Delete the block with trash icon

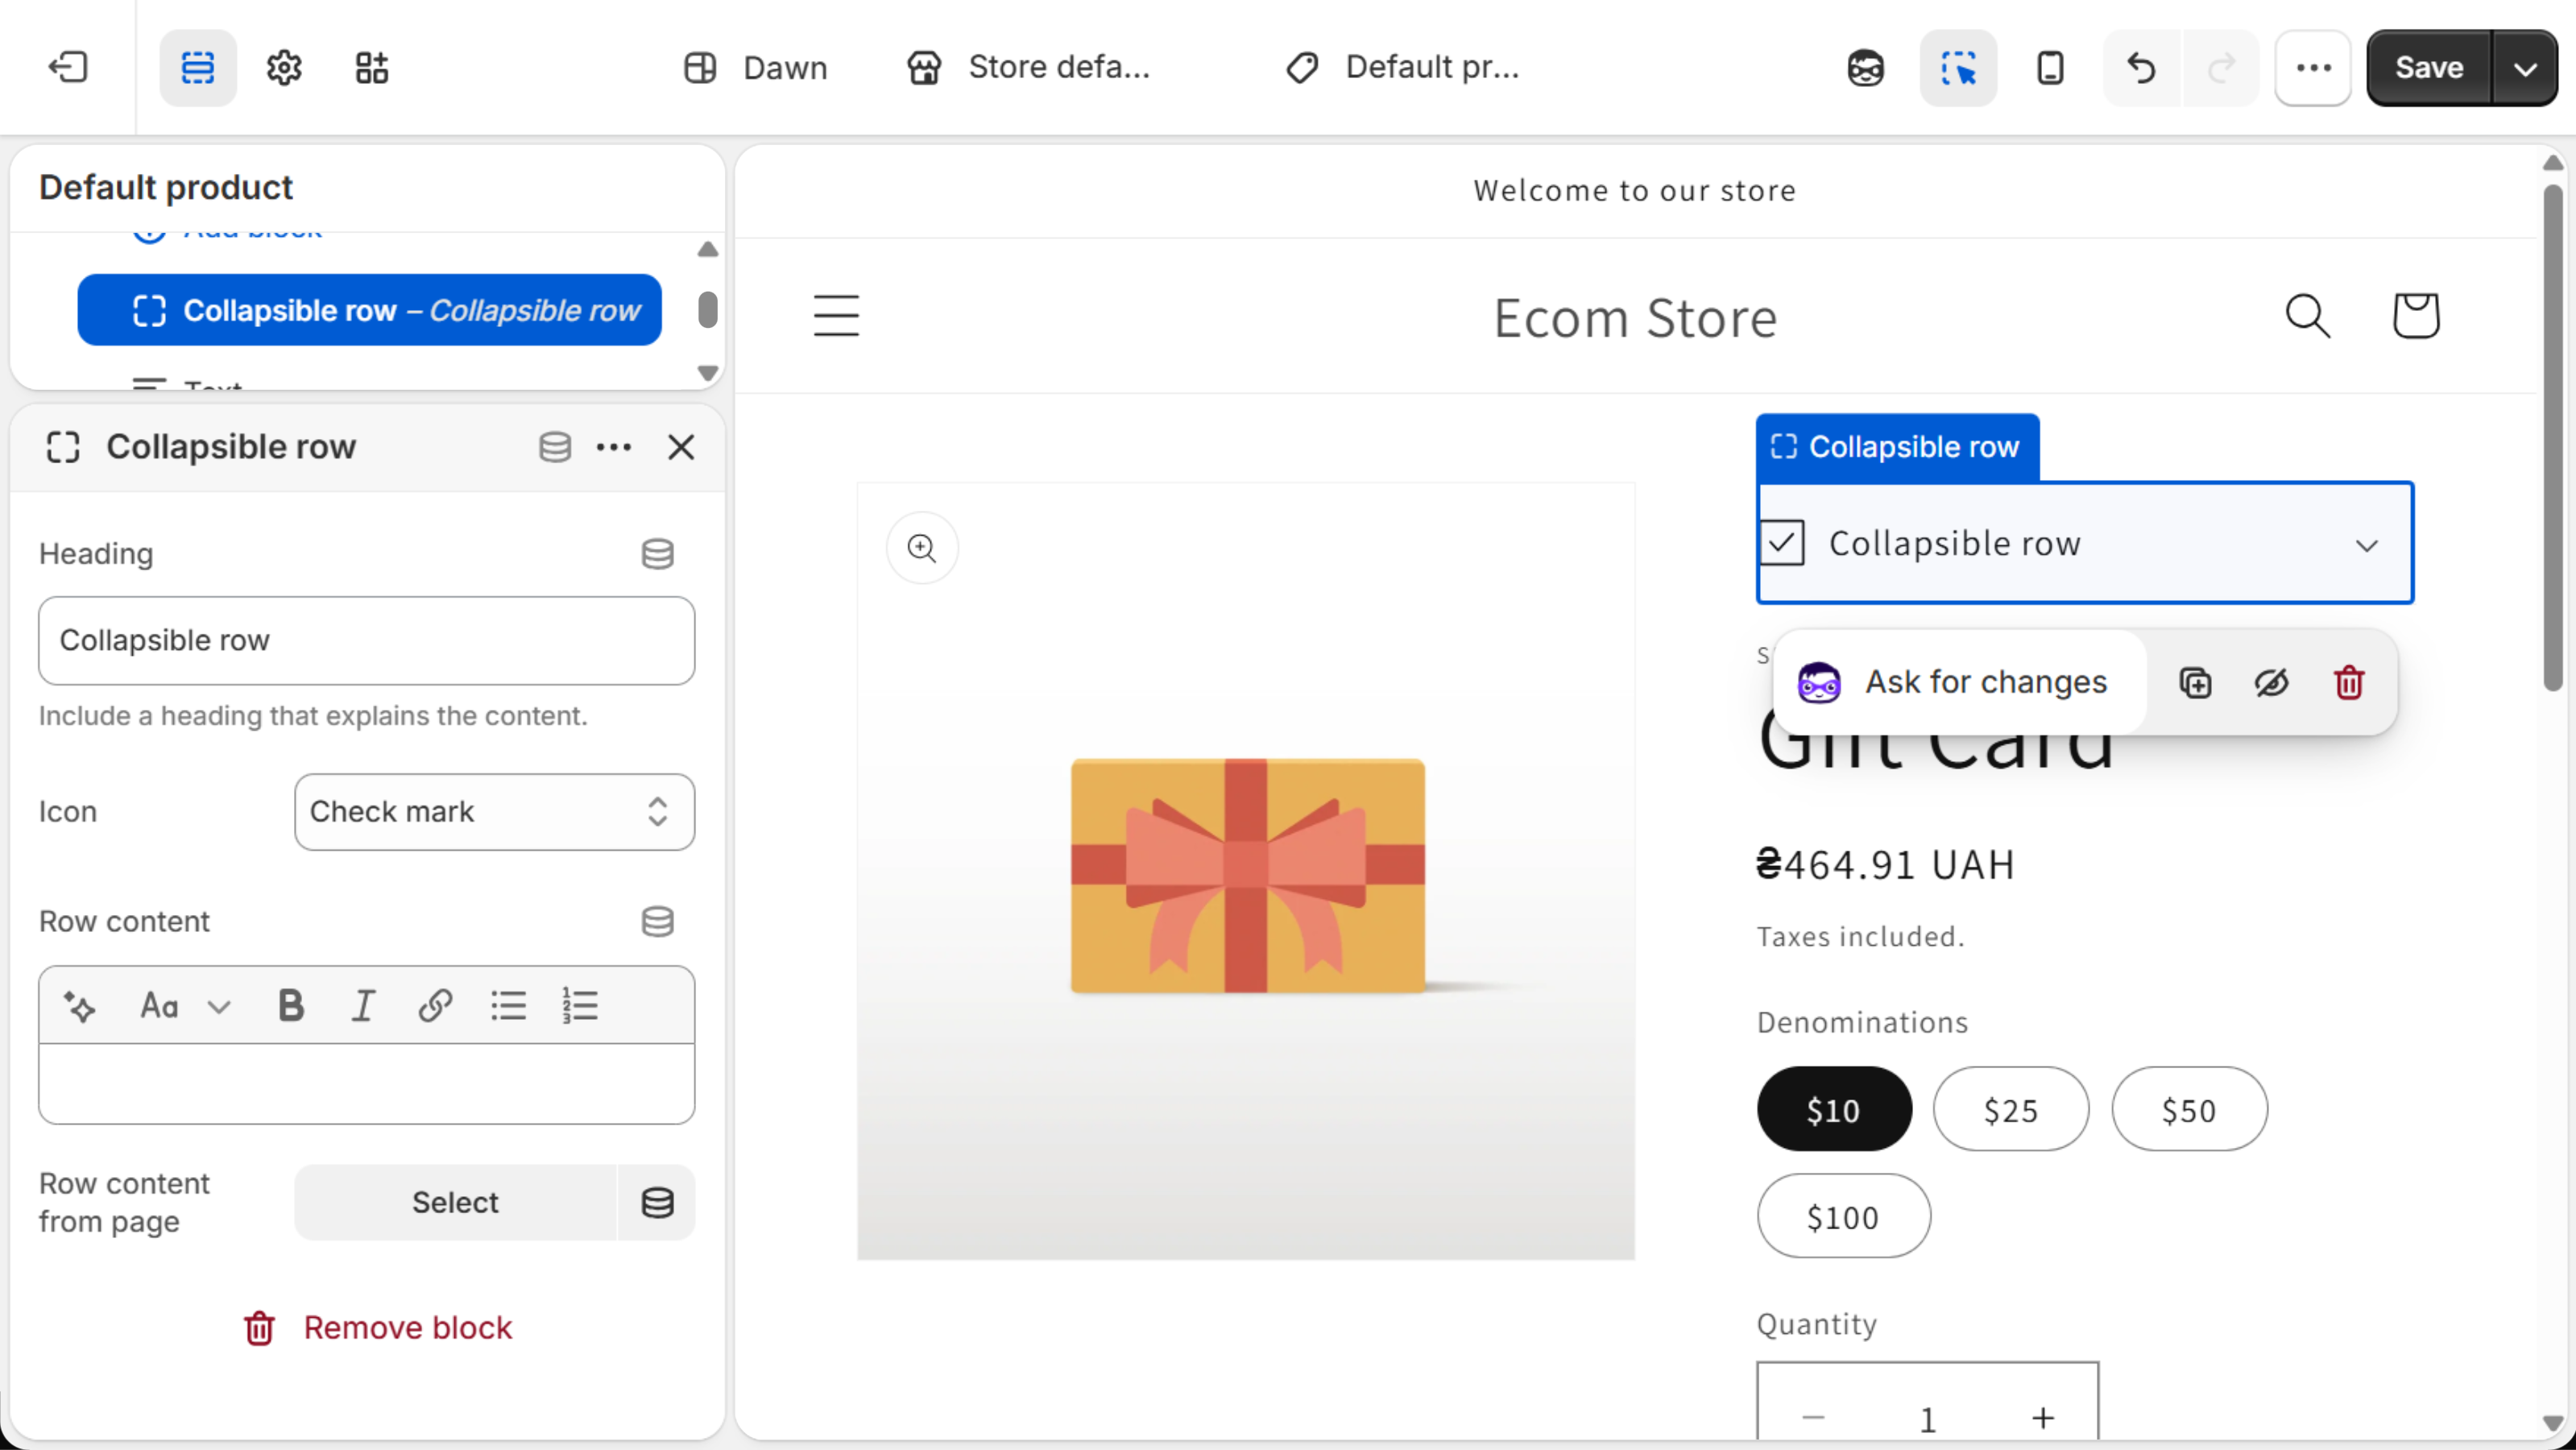2349,683
